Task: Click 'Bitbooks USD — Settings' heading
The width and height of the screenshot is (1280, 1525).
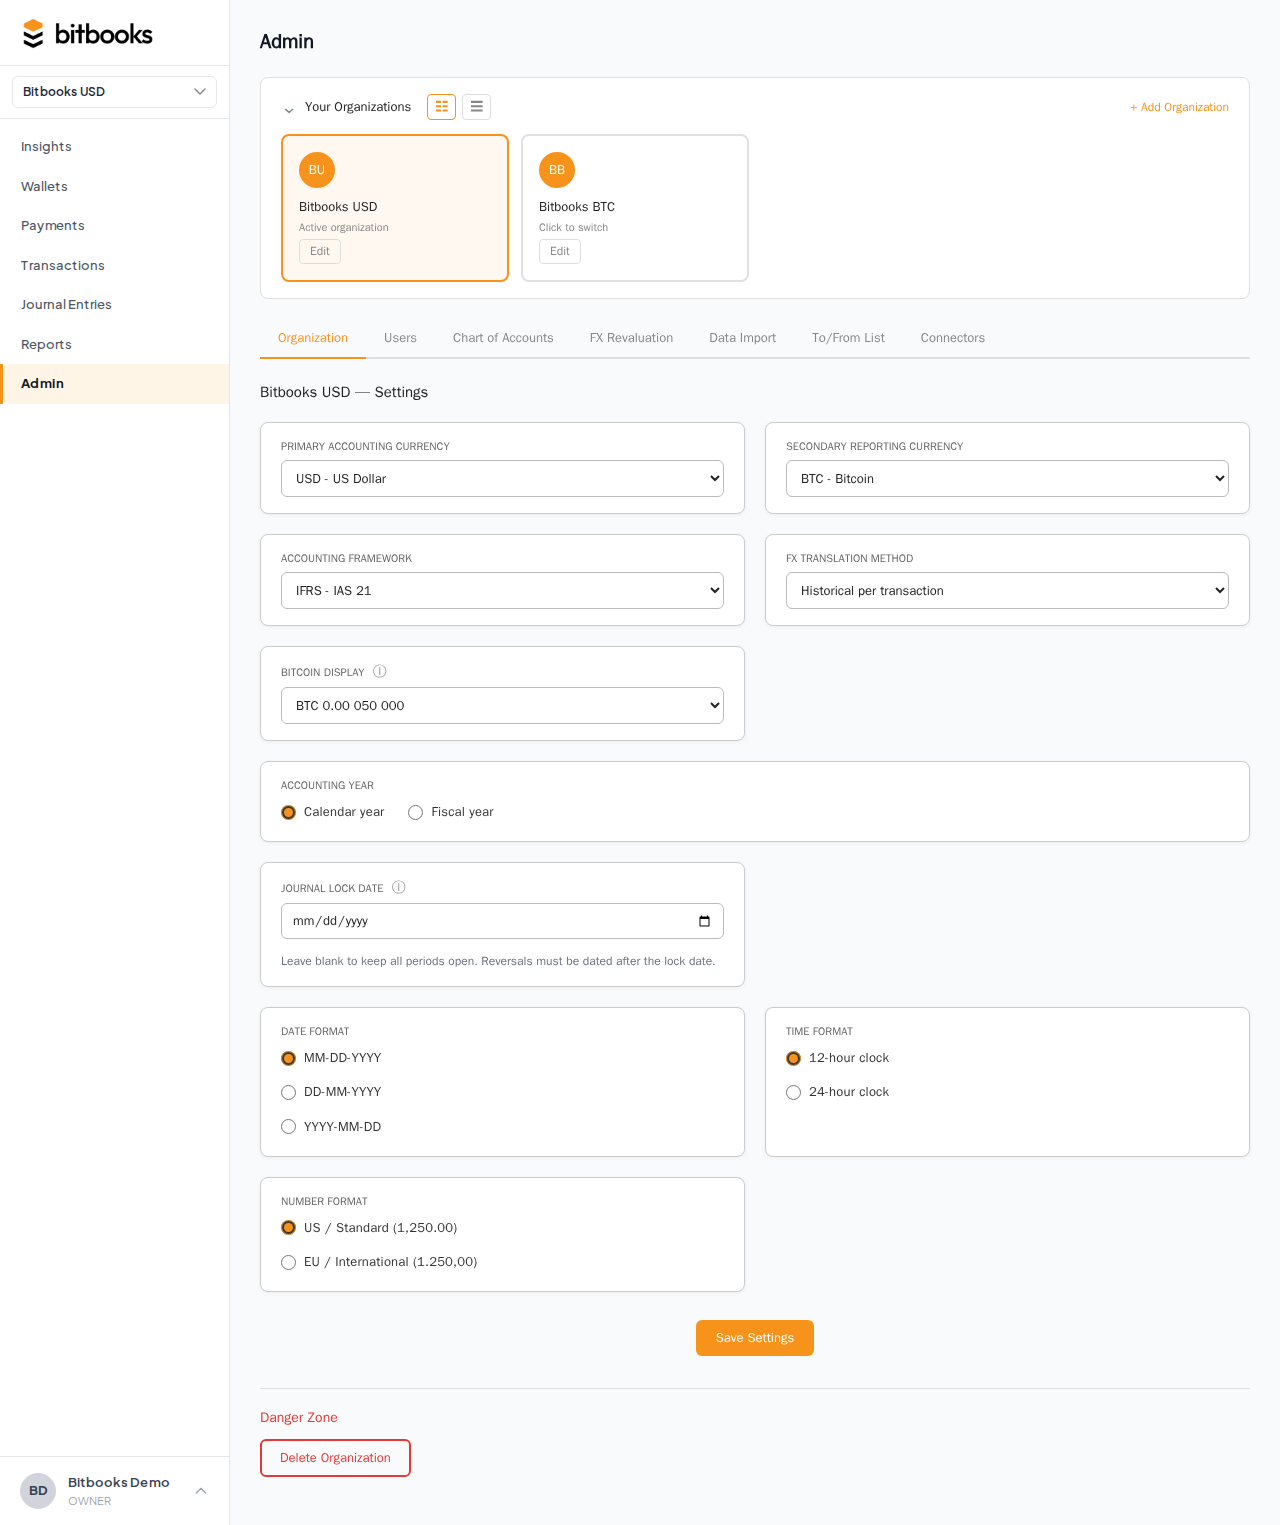Action: [x=344, y=392]
